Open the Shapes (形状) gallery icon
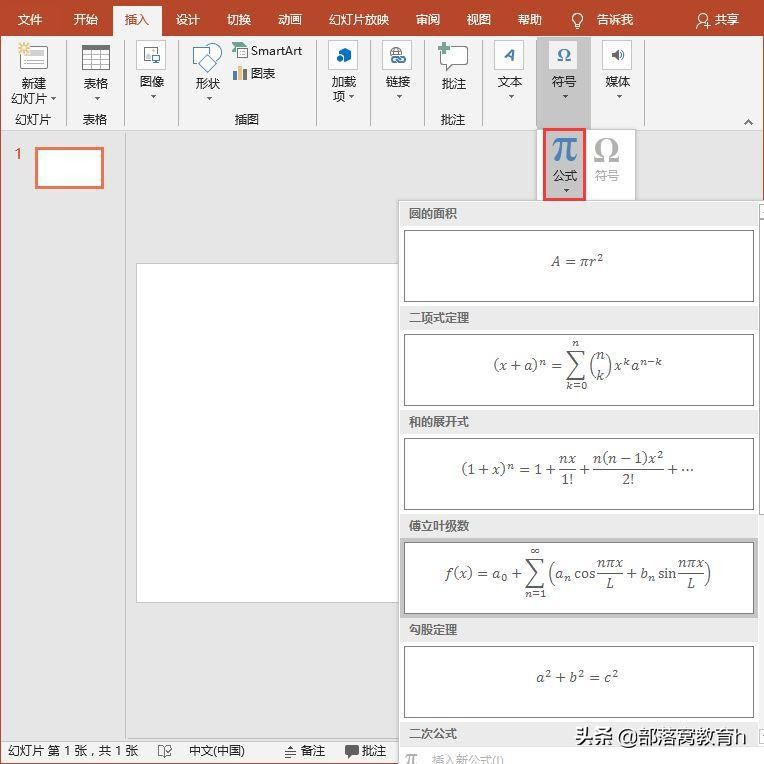The height and width of the screenshot is (764, 764). pos(207,58)
